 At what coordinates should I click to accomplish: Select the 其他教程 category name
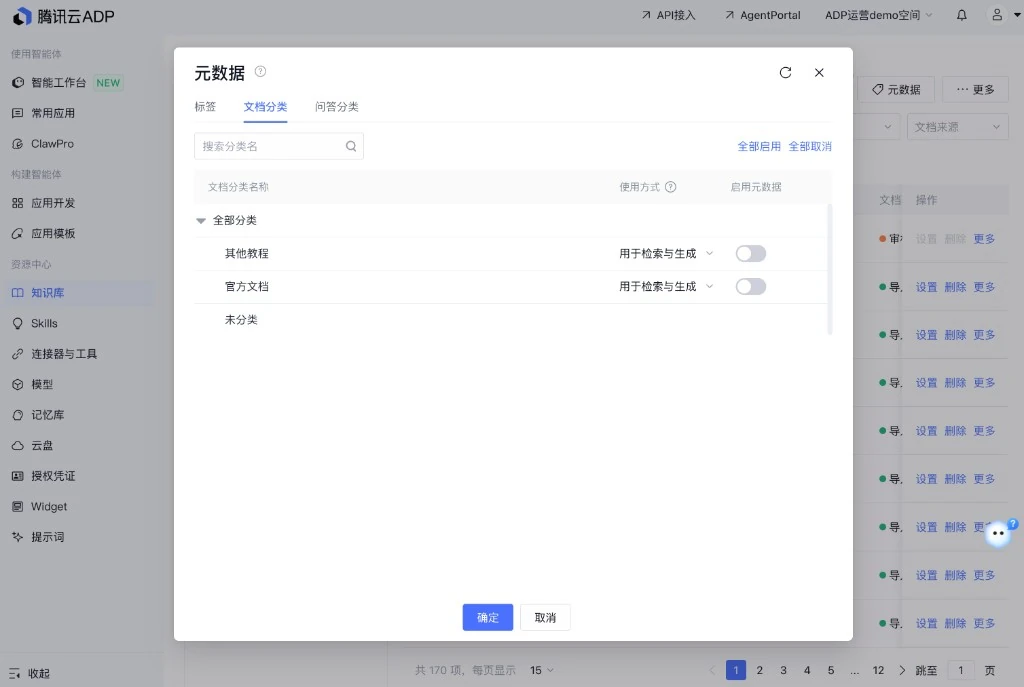[247, 253]
